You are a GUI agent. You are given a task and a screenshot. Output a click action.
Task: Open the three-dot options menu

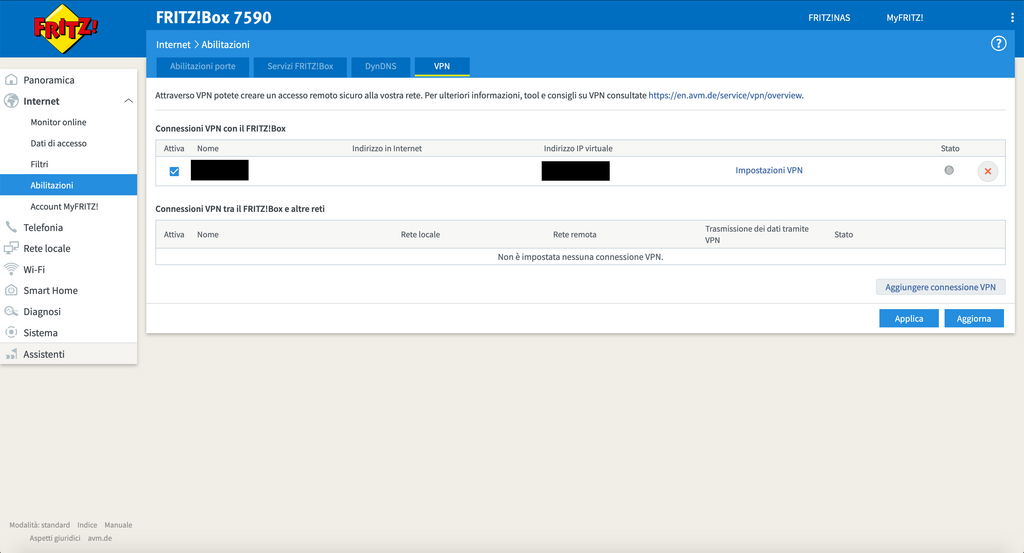click(x=1012, y=18)
